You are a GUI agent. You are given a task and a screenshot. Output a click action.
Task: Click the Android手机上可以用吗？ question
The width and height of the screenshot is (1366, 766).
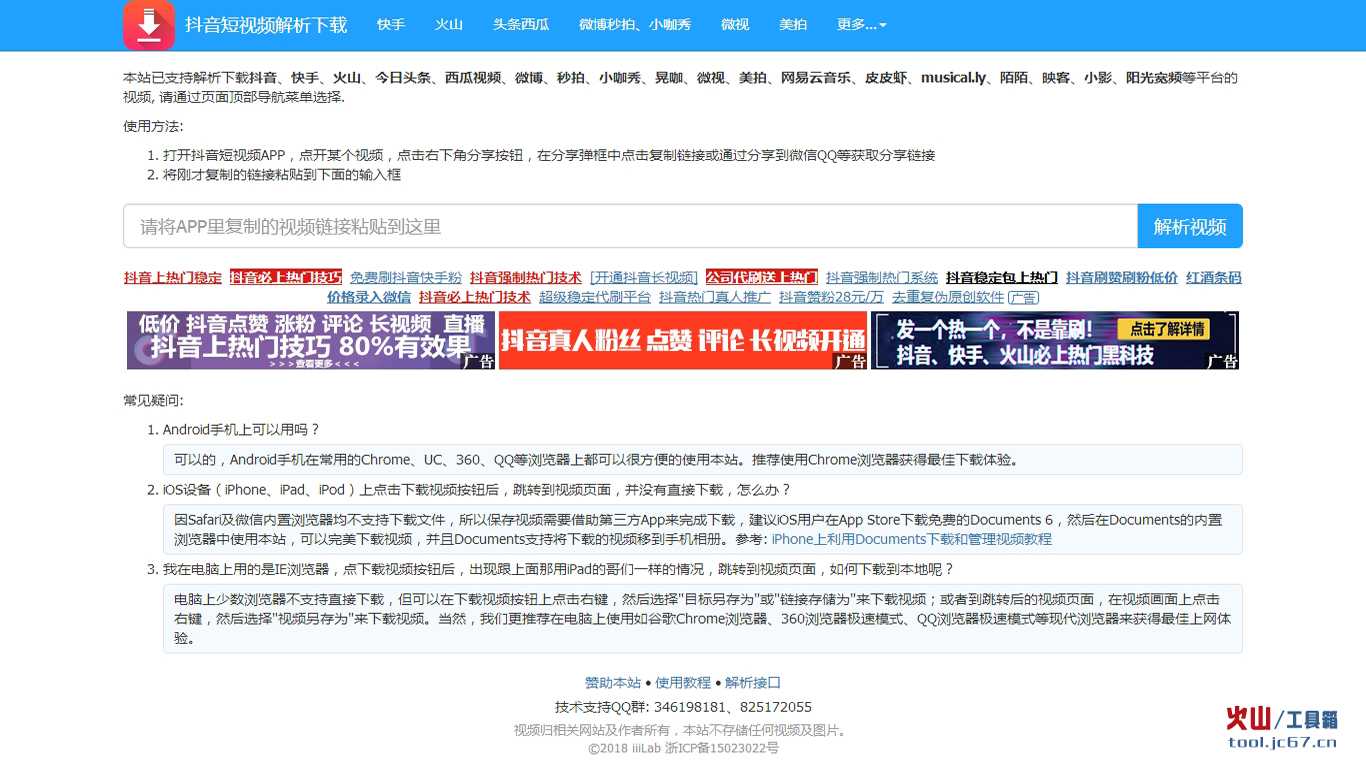tap(241, 430)
